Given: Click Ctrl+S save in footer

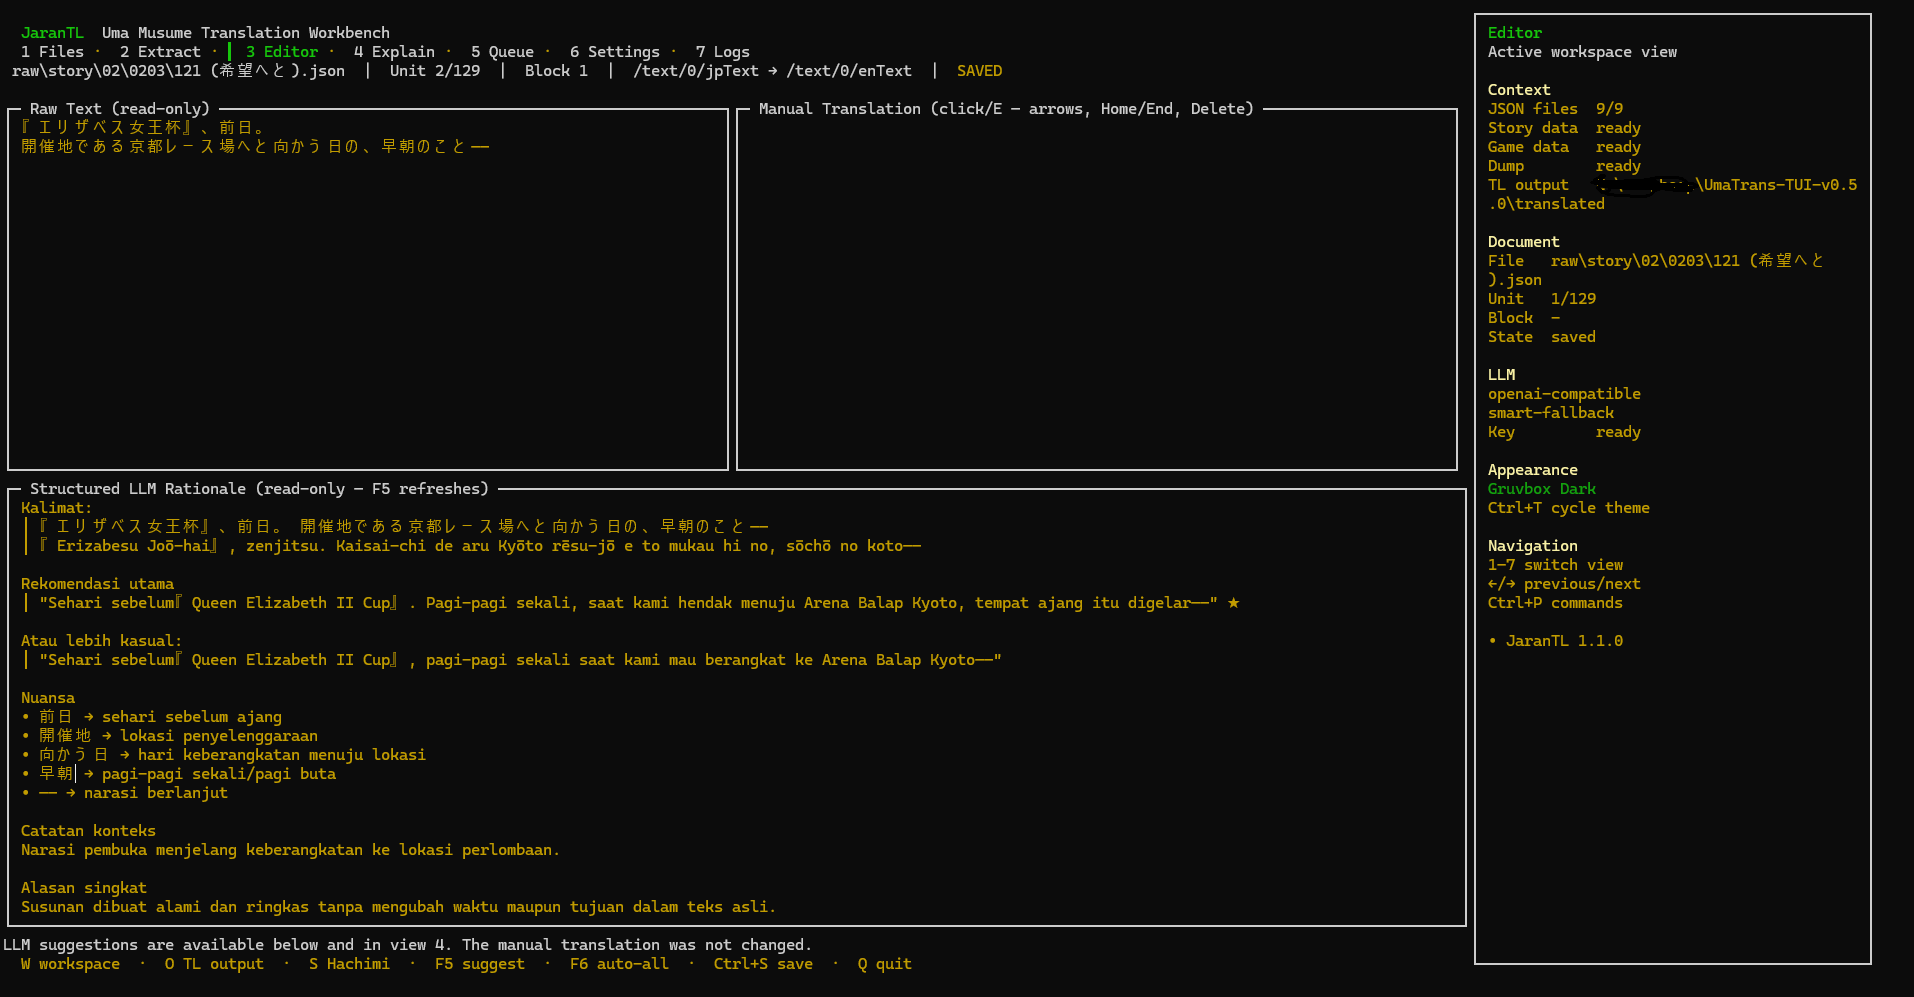Looking at the screenshot, I should [763, 964].
